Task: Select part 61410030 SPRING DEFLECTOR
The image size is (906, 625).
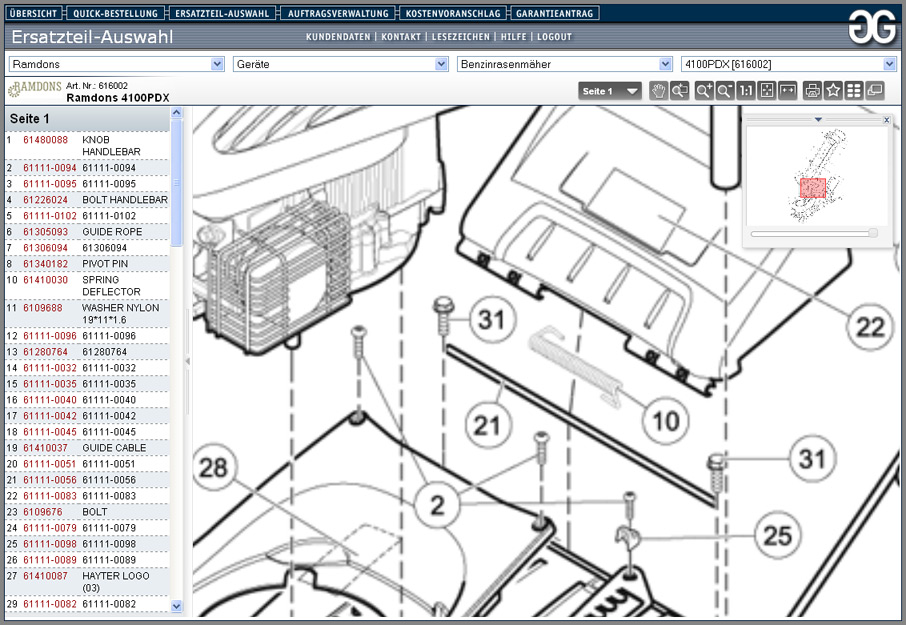Action: pyautogui.click(x=45, y=280)
